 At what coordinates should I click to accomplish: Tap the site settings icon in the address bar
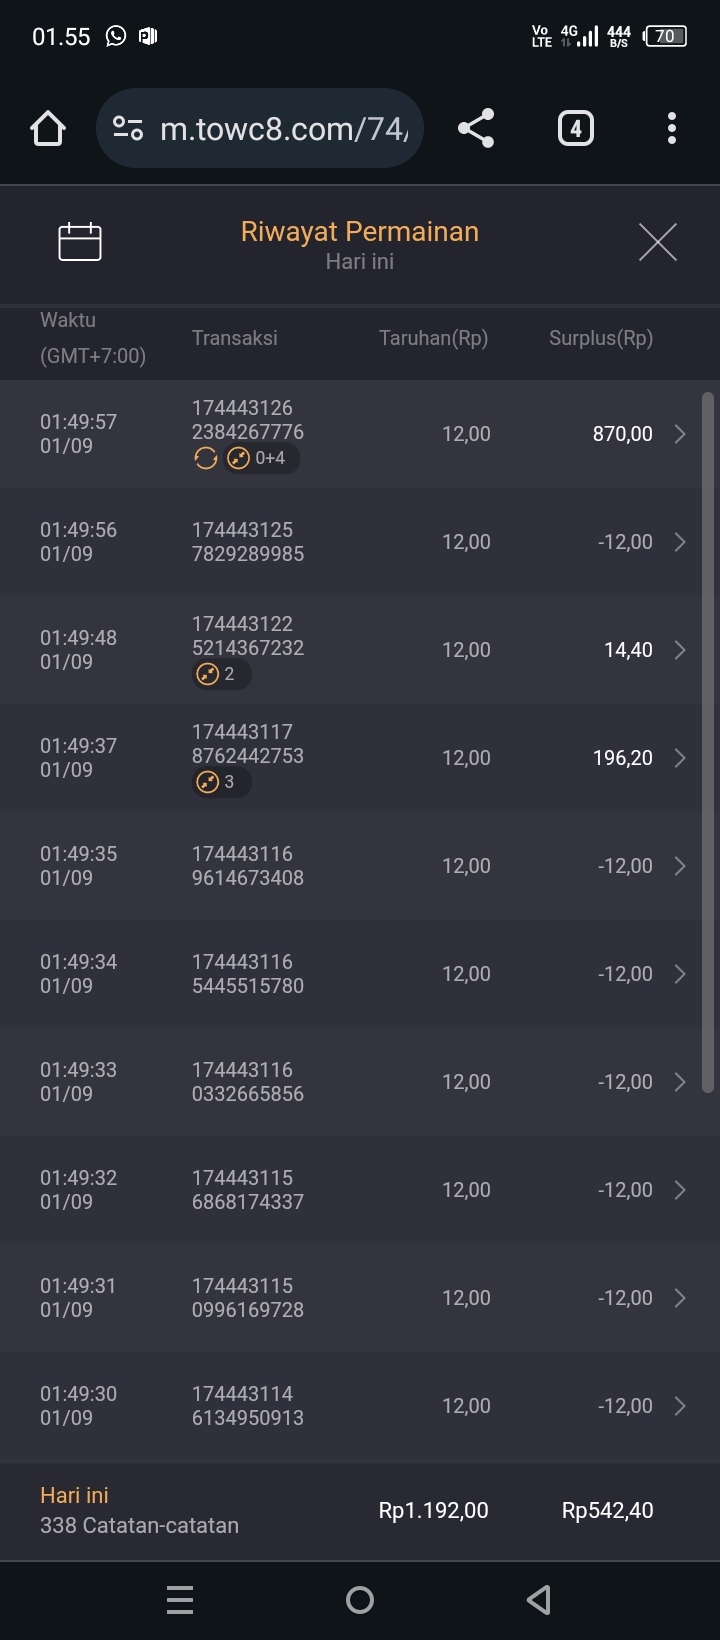tap(128, 128)
